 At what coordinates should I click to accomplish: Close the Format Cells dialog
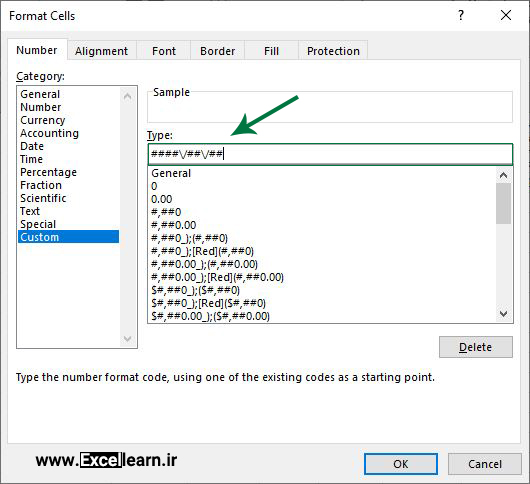point(506,15)
